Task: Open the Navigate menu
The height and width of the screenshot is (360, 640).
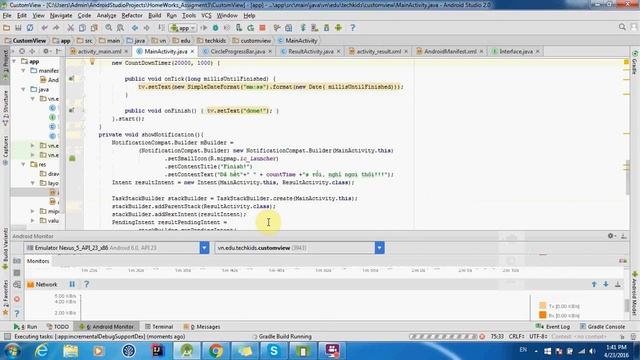Action: click(x=61, y=16)
